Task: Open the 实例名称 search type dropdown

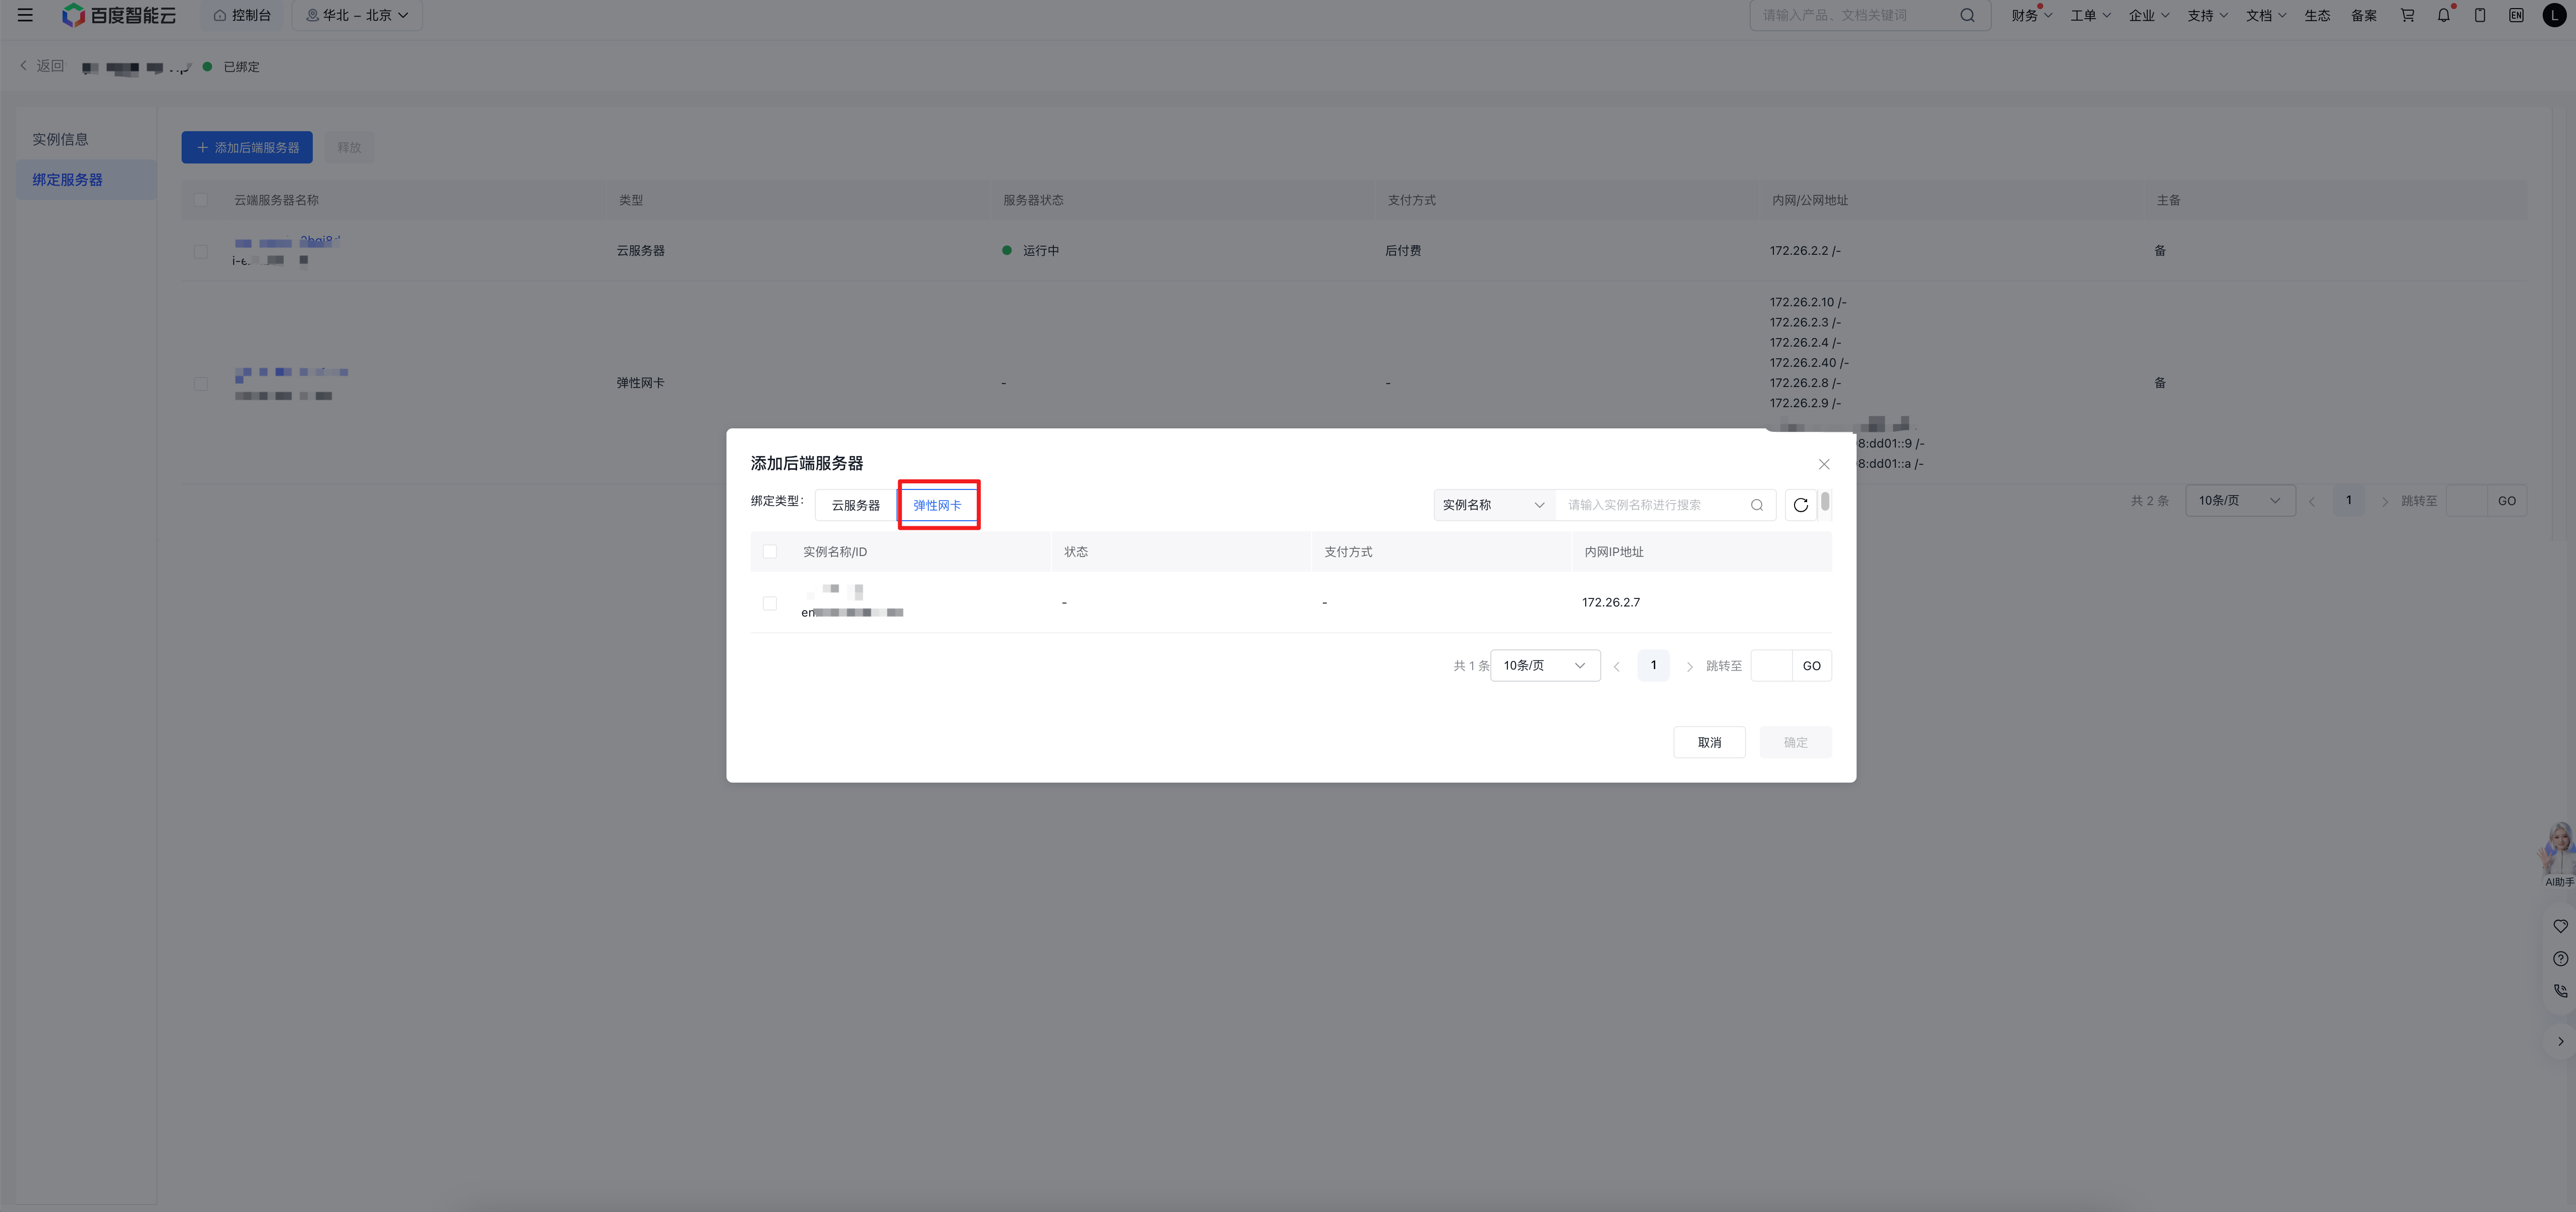Action: pyautogui.click(x=1494, y=505)
